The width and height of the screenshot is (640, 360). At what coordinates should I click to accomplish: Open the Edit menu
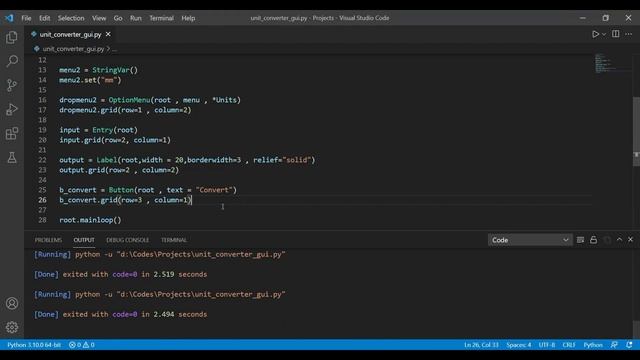44,18
